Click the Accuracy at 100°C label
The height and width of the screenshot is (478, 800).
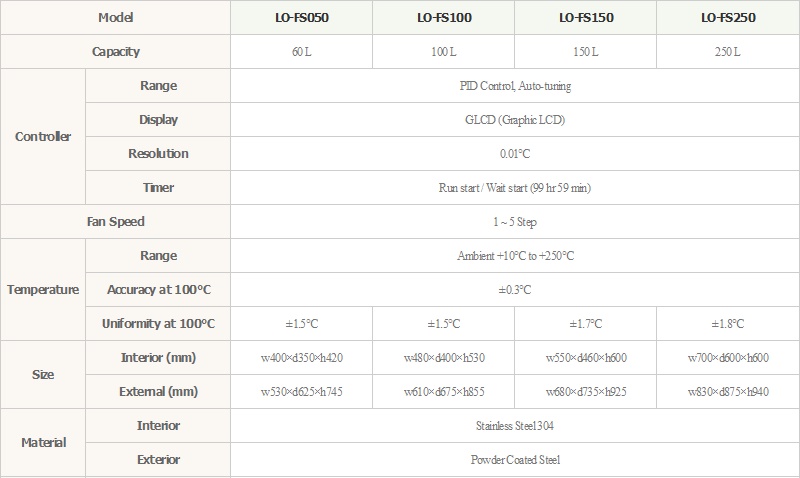pos(159,290)
